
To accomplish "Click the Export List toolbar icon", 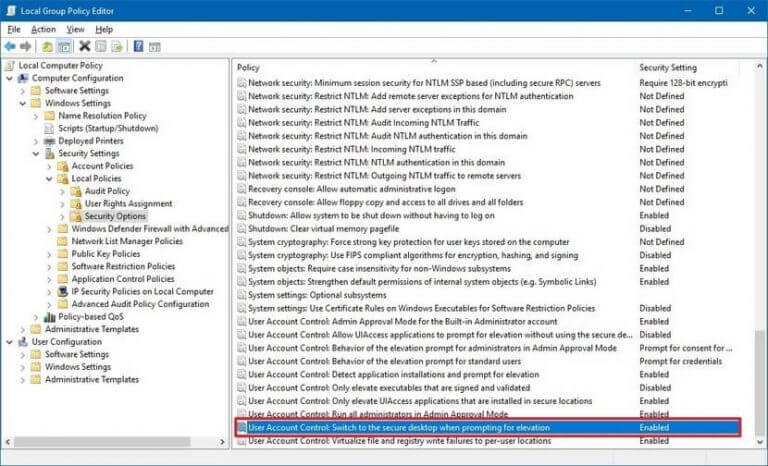I will tap(117, 46).
